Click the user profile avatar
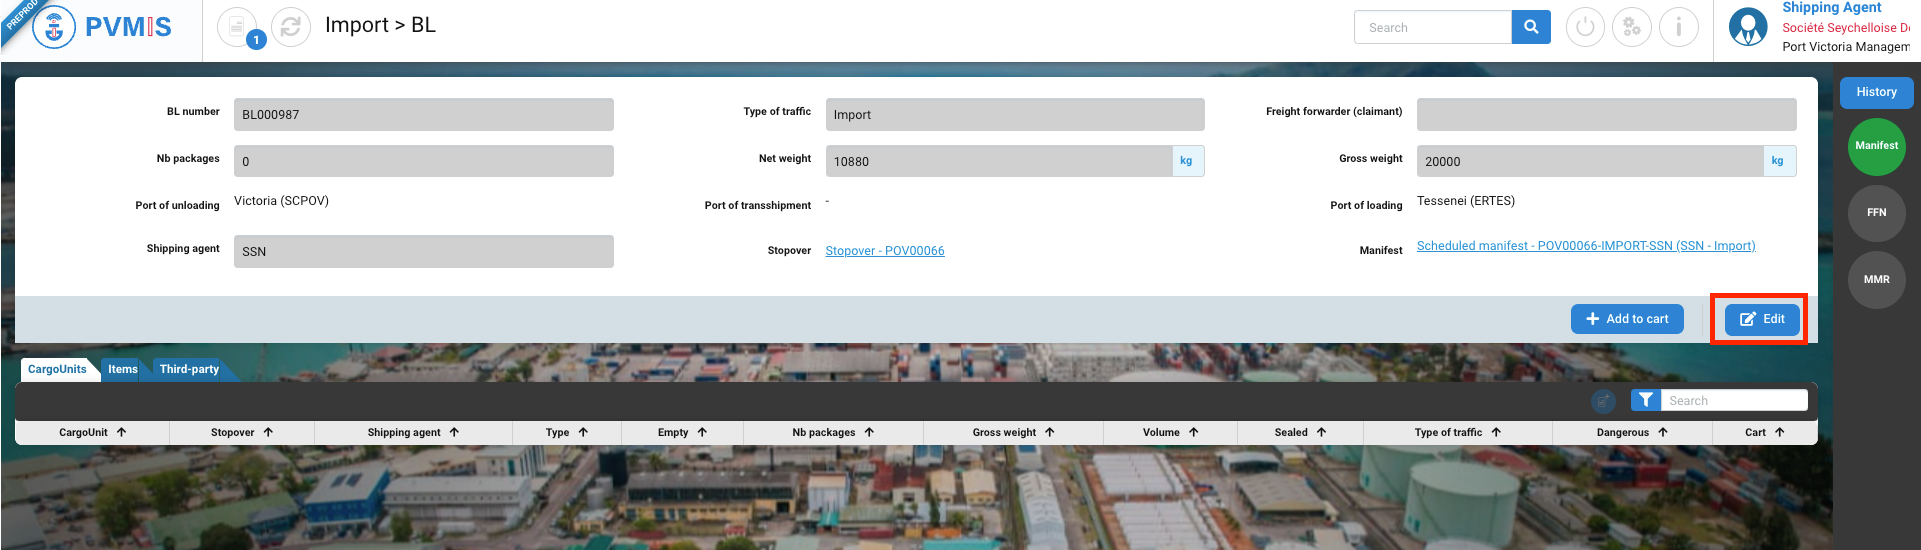The height and width of the screenshot is (550, 1921). coord(1748,27)
